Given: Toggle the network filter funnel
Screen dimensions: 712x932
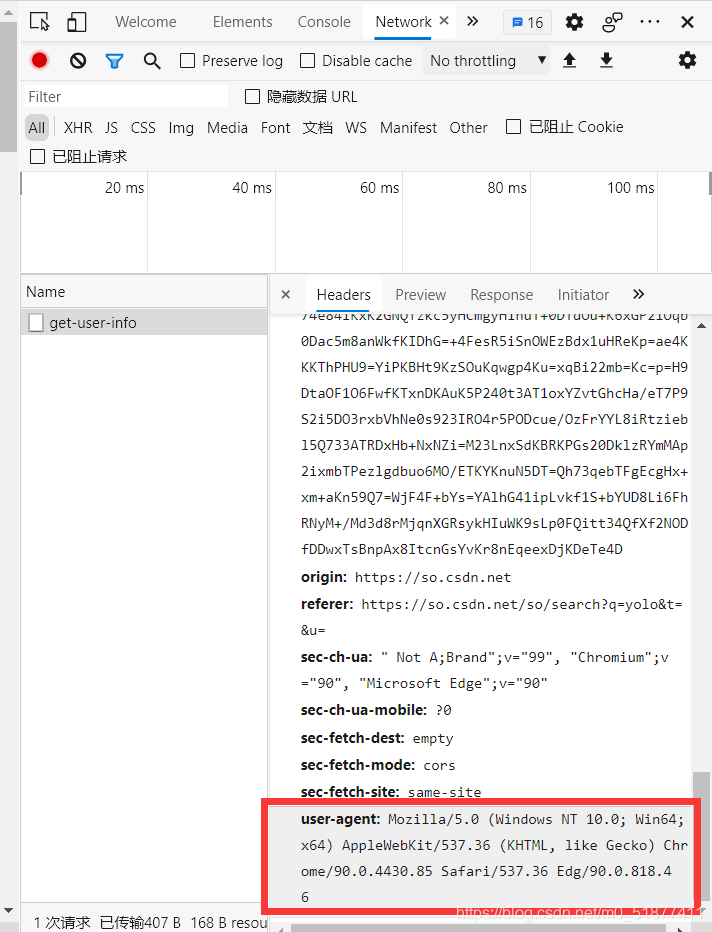Looking at the screenshot, I should click(x=114, y=61).
